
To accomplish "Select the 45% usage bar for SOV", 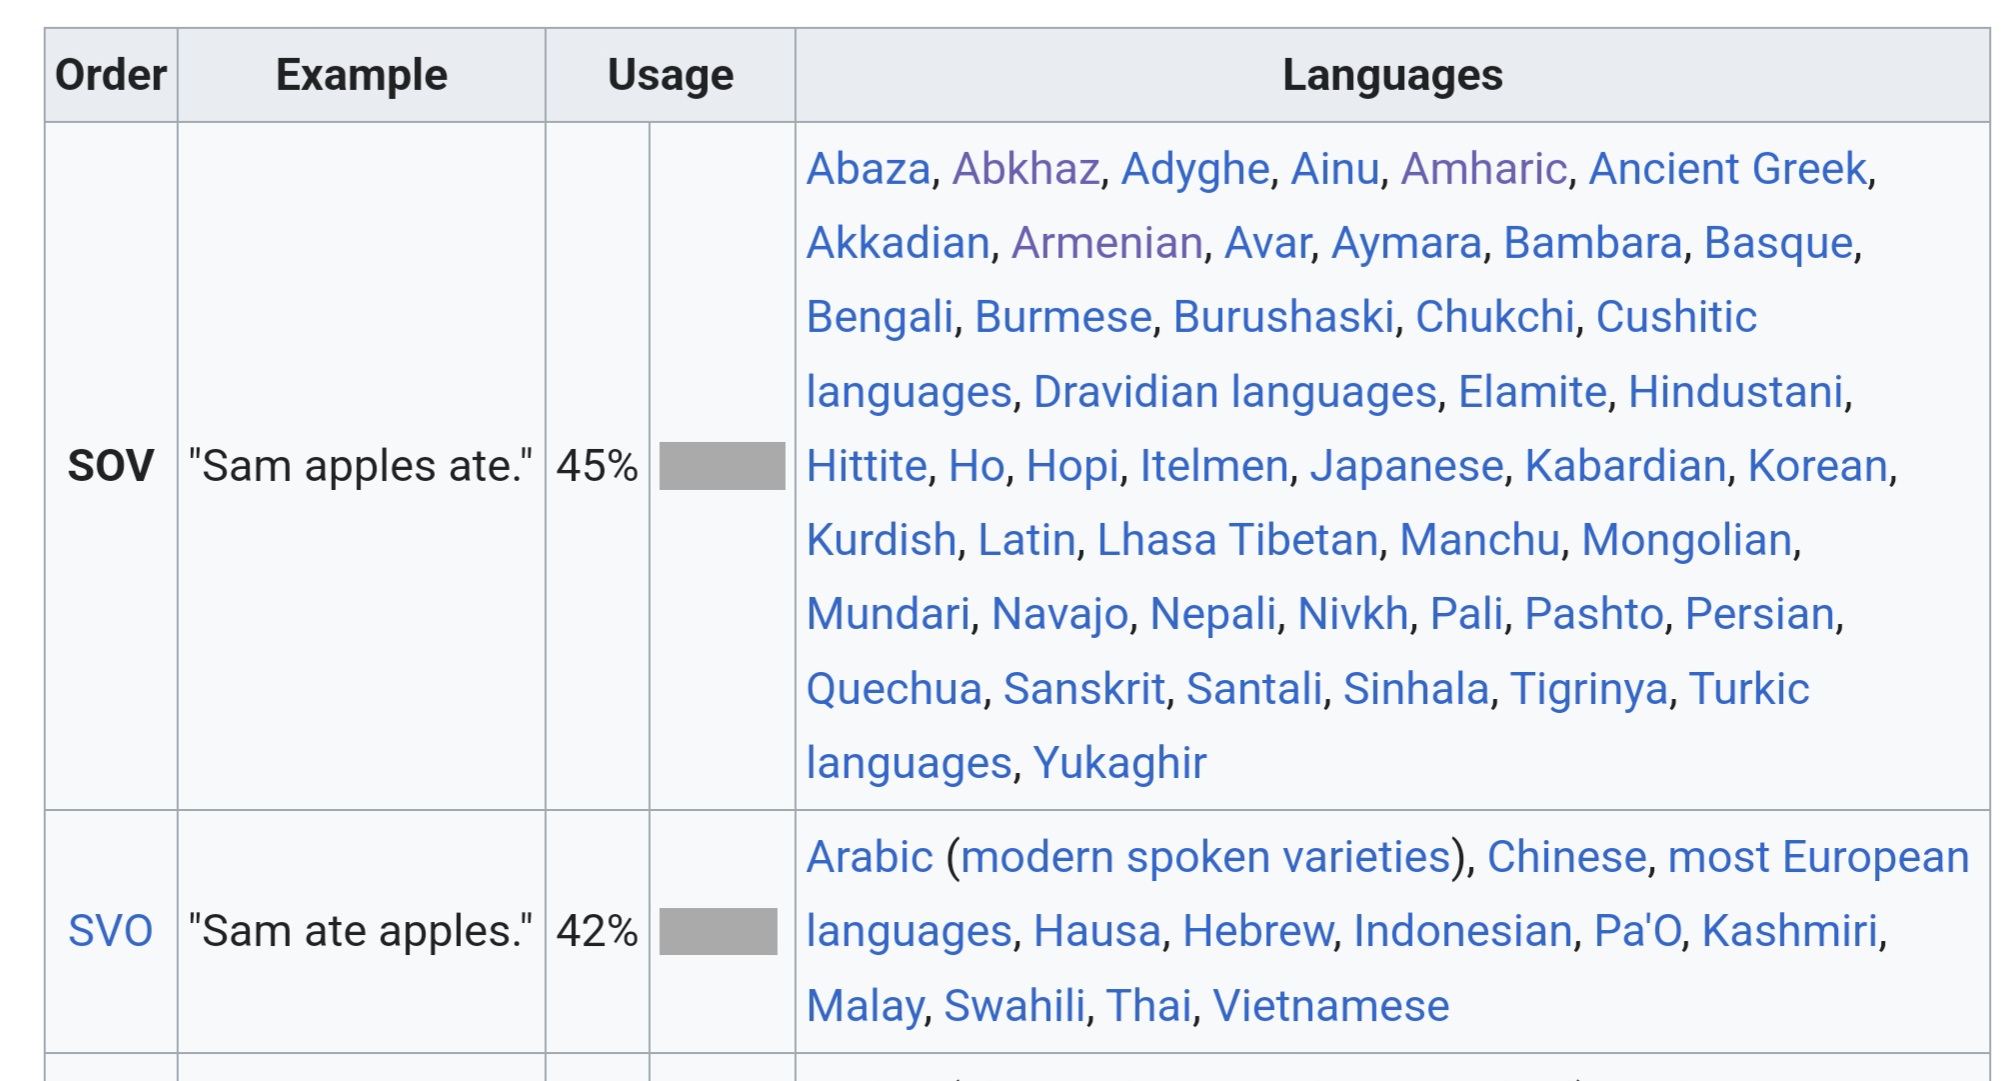I will click(x=722, y=466).
